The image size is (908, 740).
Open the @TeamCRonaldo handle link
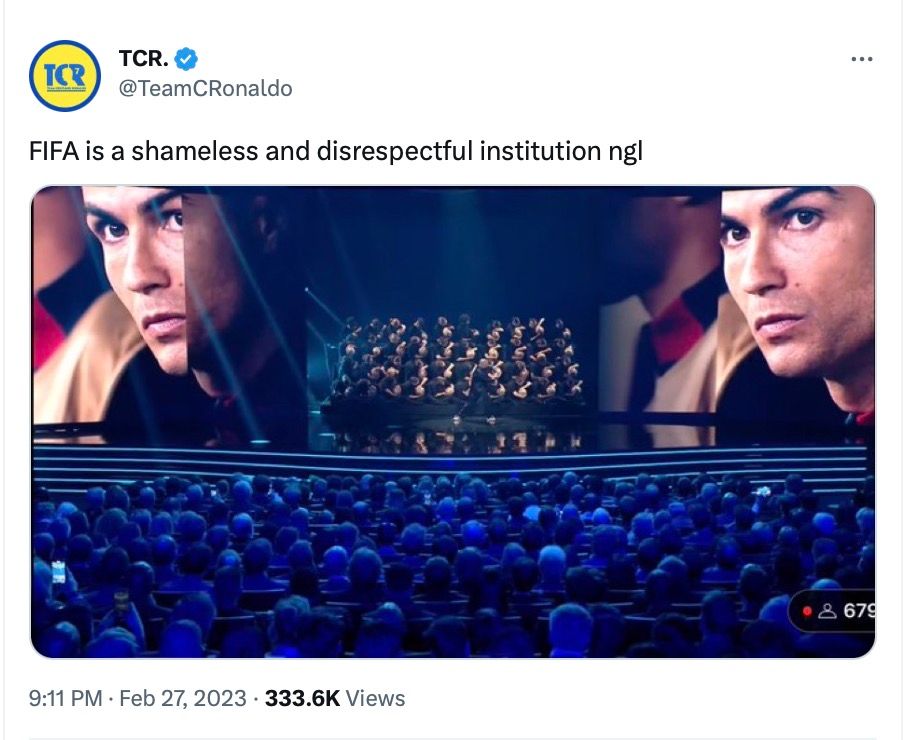click(x=205, y=88)
